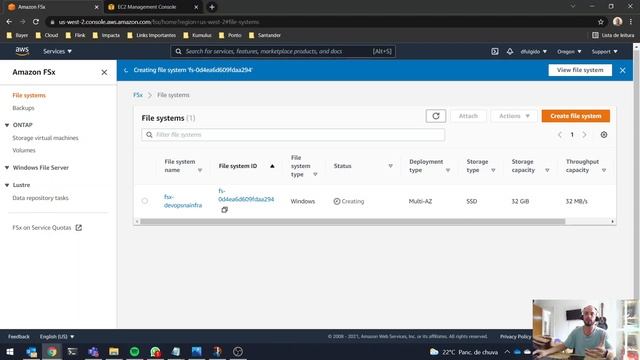Click the browser back arrow
Screen dimensions: 640x360
[9, 22]
